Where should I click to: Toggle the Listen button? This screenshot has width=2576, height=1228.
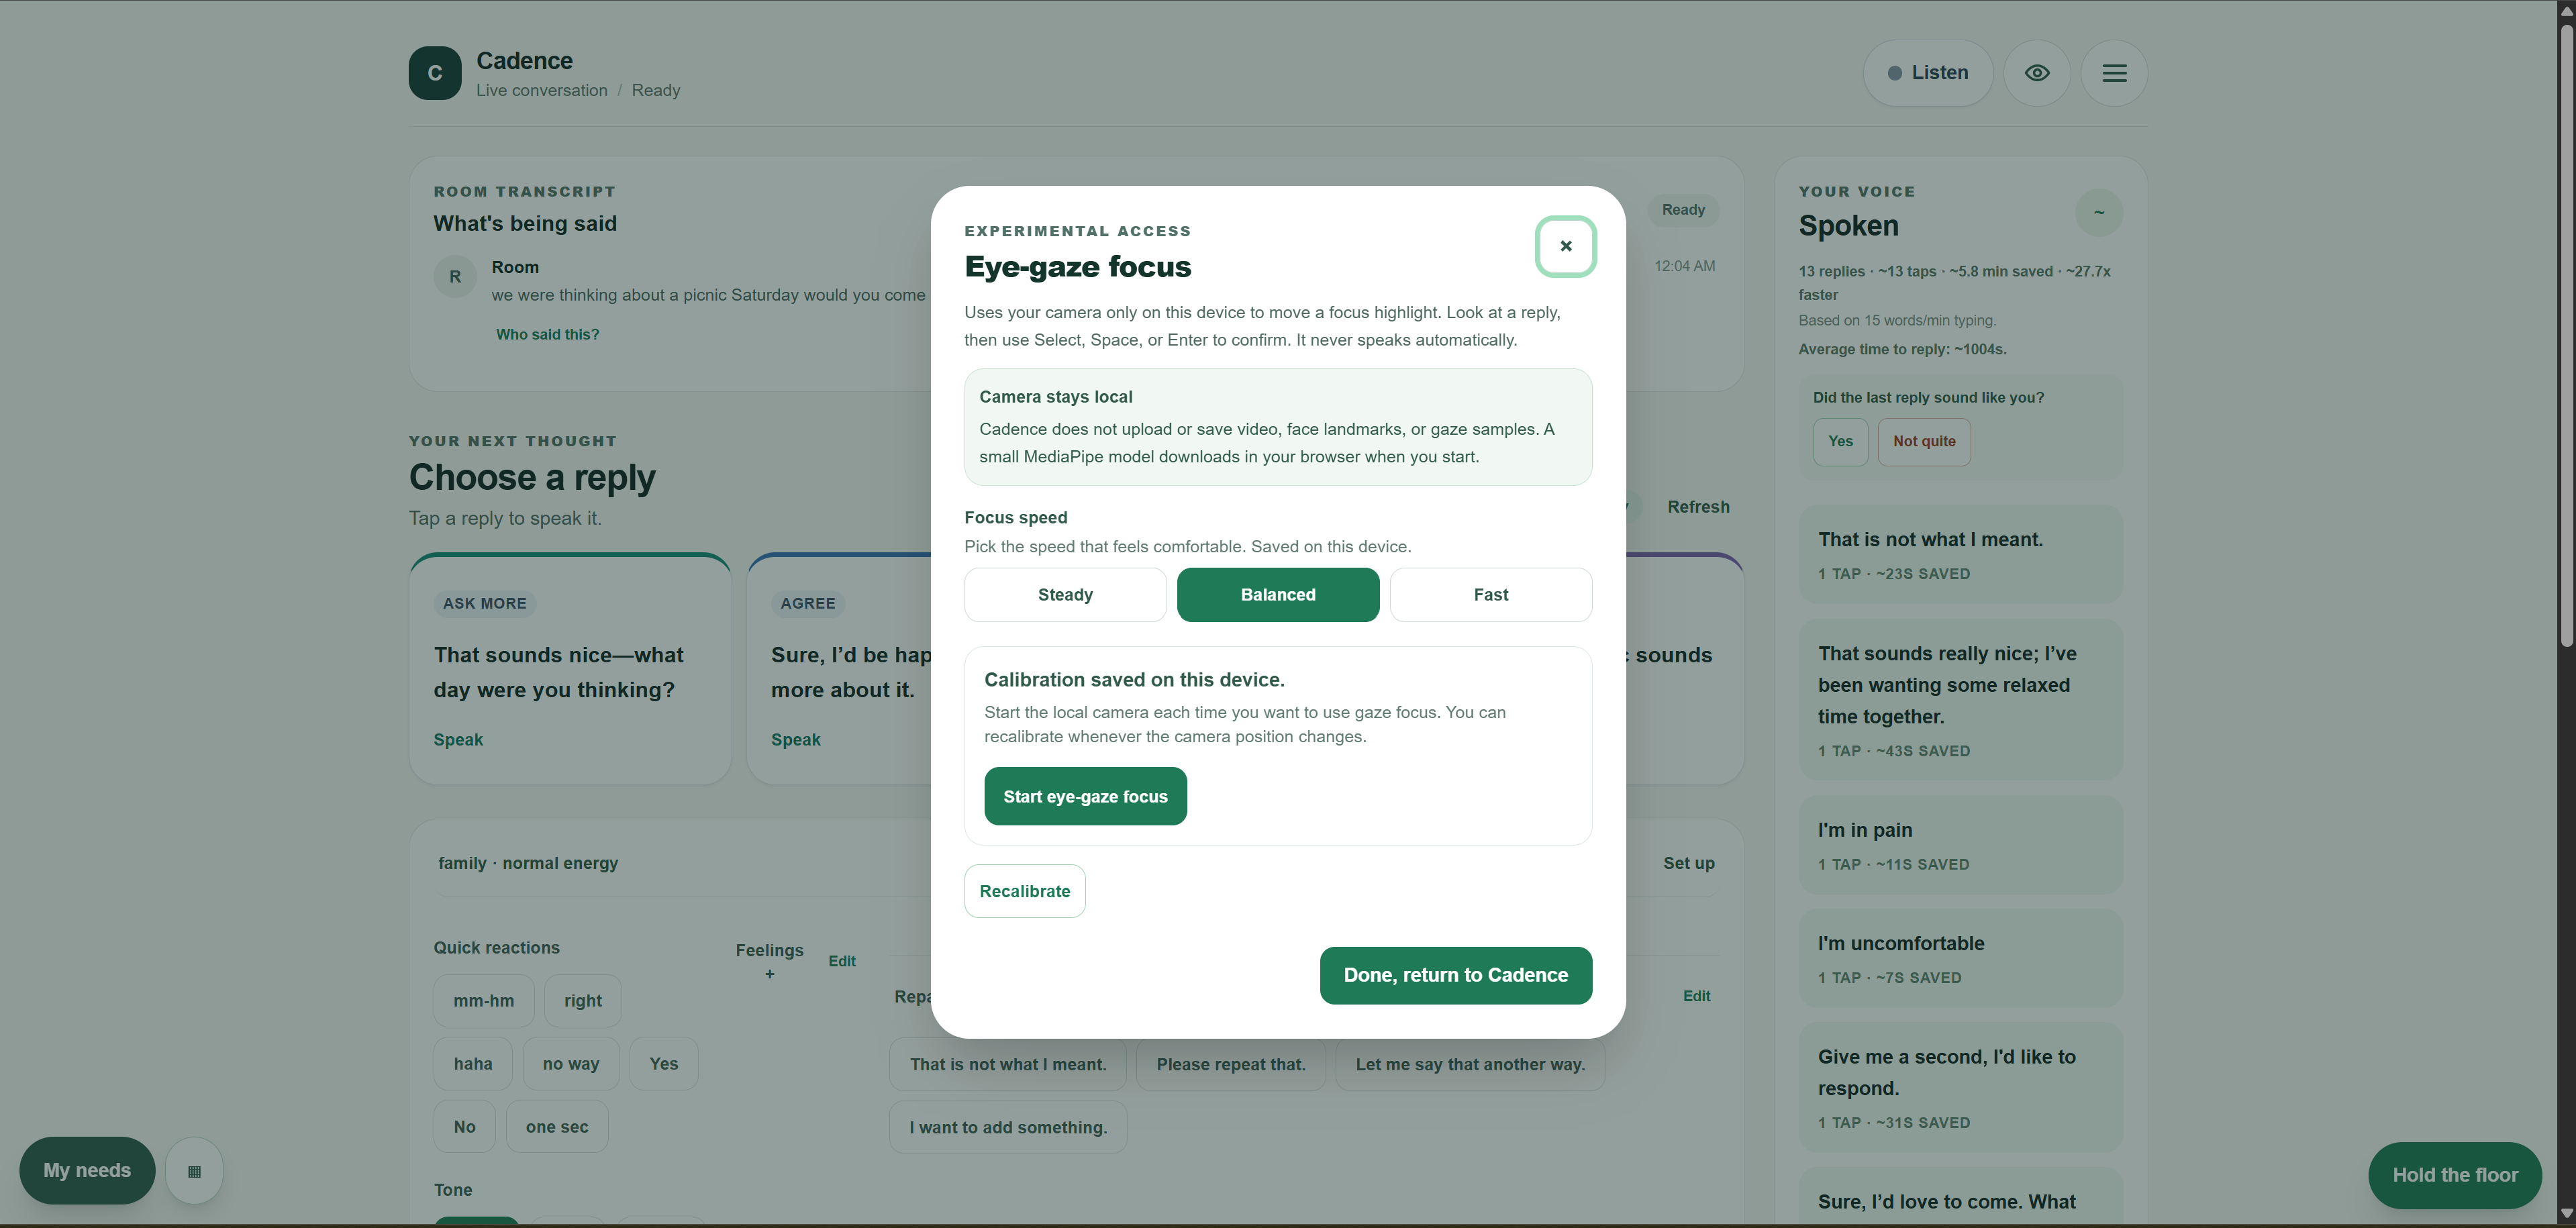[1928, 73]
